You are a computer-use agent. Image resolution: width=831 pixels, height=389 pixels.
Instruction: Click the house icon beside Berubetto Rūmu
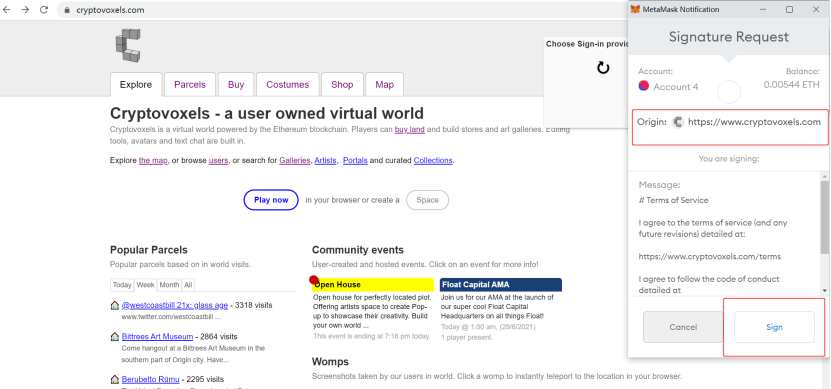[114, 379]
